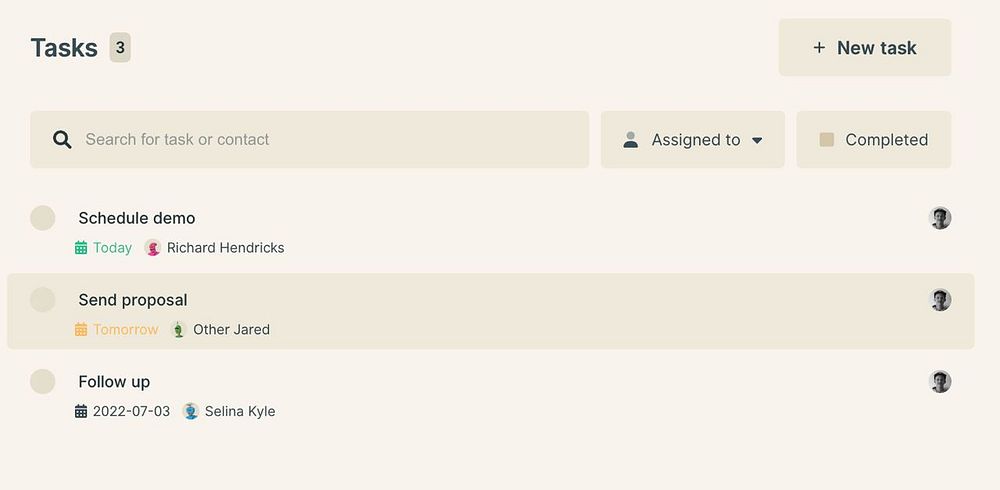Click Other Jared's contact avatar
Image resolution: width=1000 pixels, height=490 pixels.
(178, 329)
